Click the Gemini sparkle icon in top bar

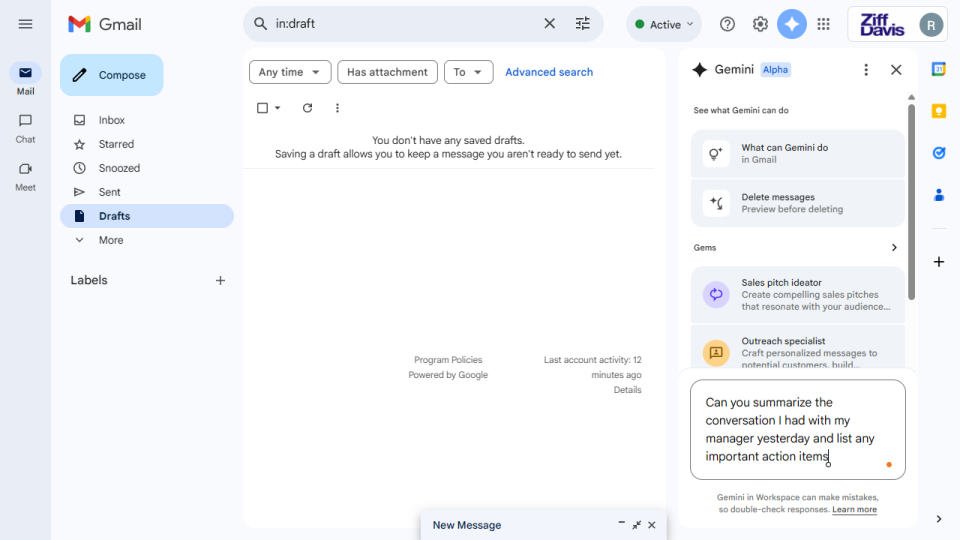pos(792,24)
